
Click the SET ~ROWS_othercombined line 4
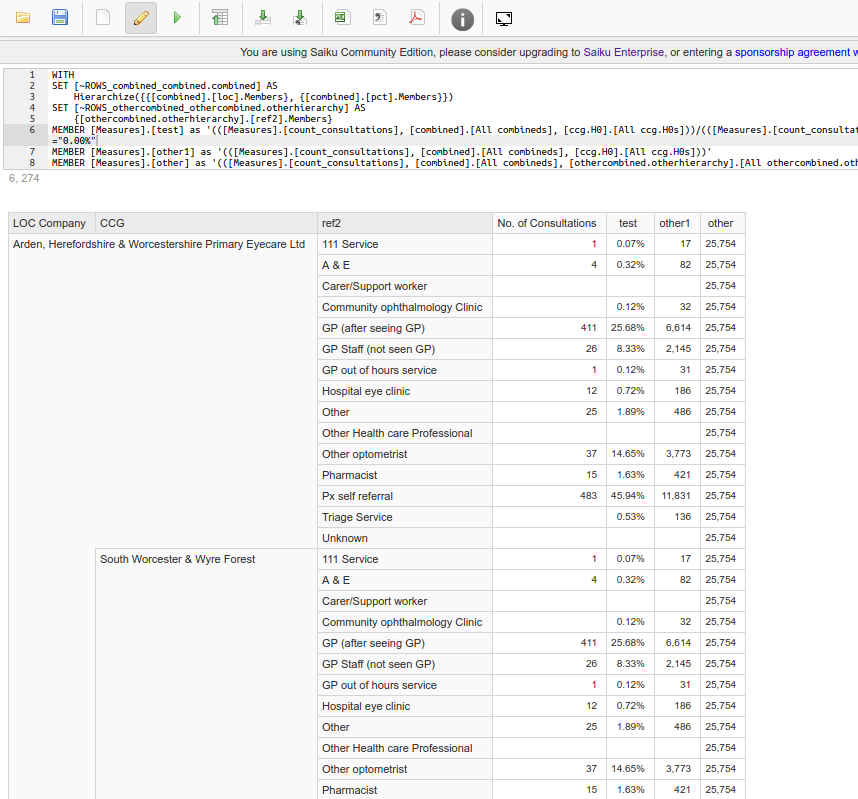[x=208, y=108]
